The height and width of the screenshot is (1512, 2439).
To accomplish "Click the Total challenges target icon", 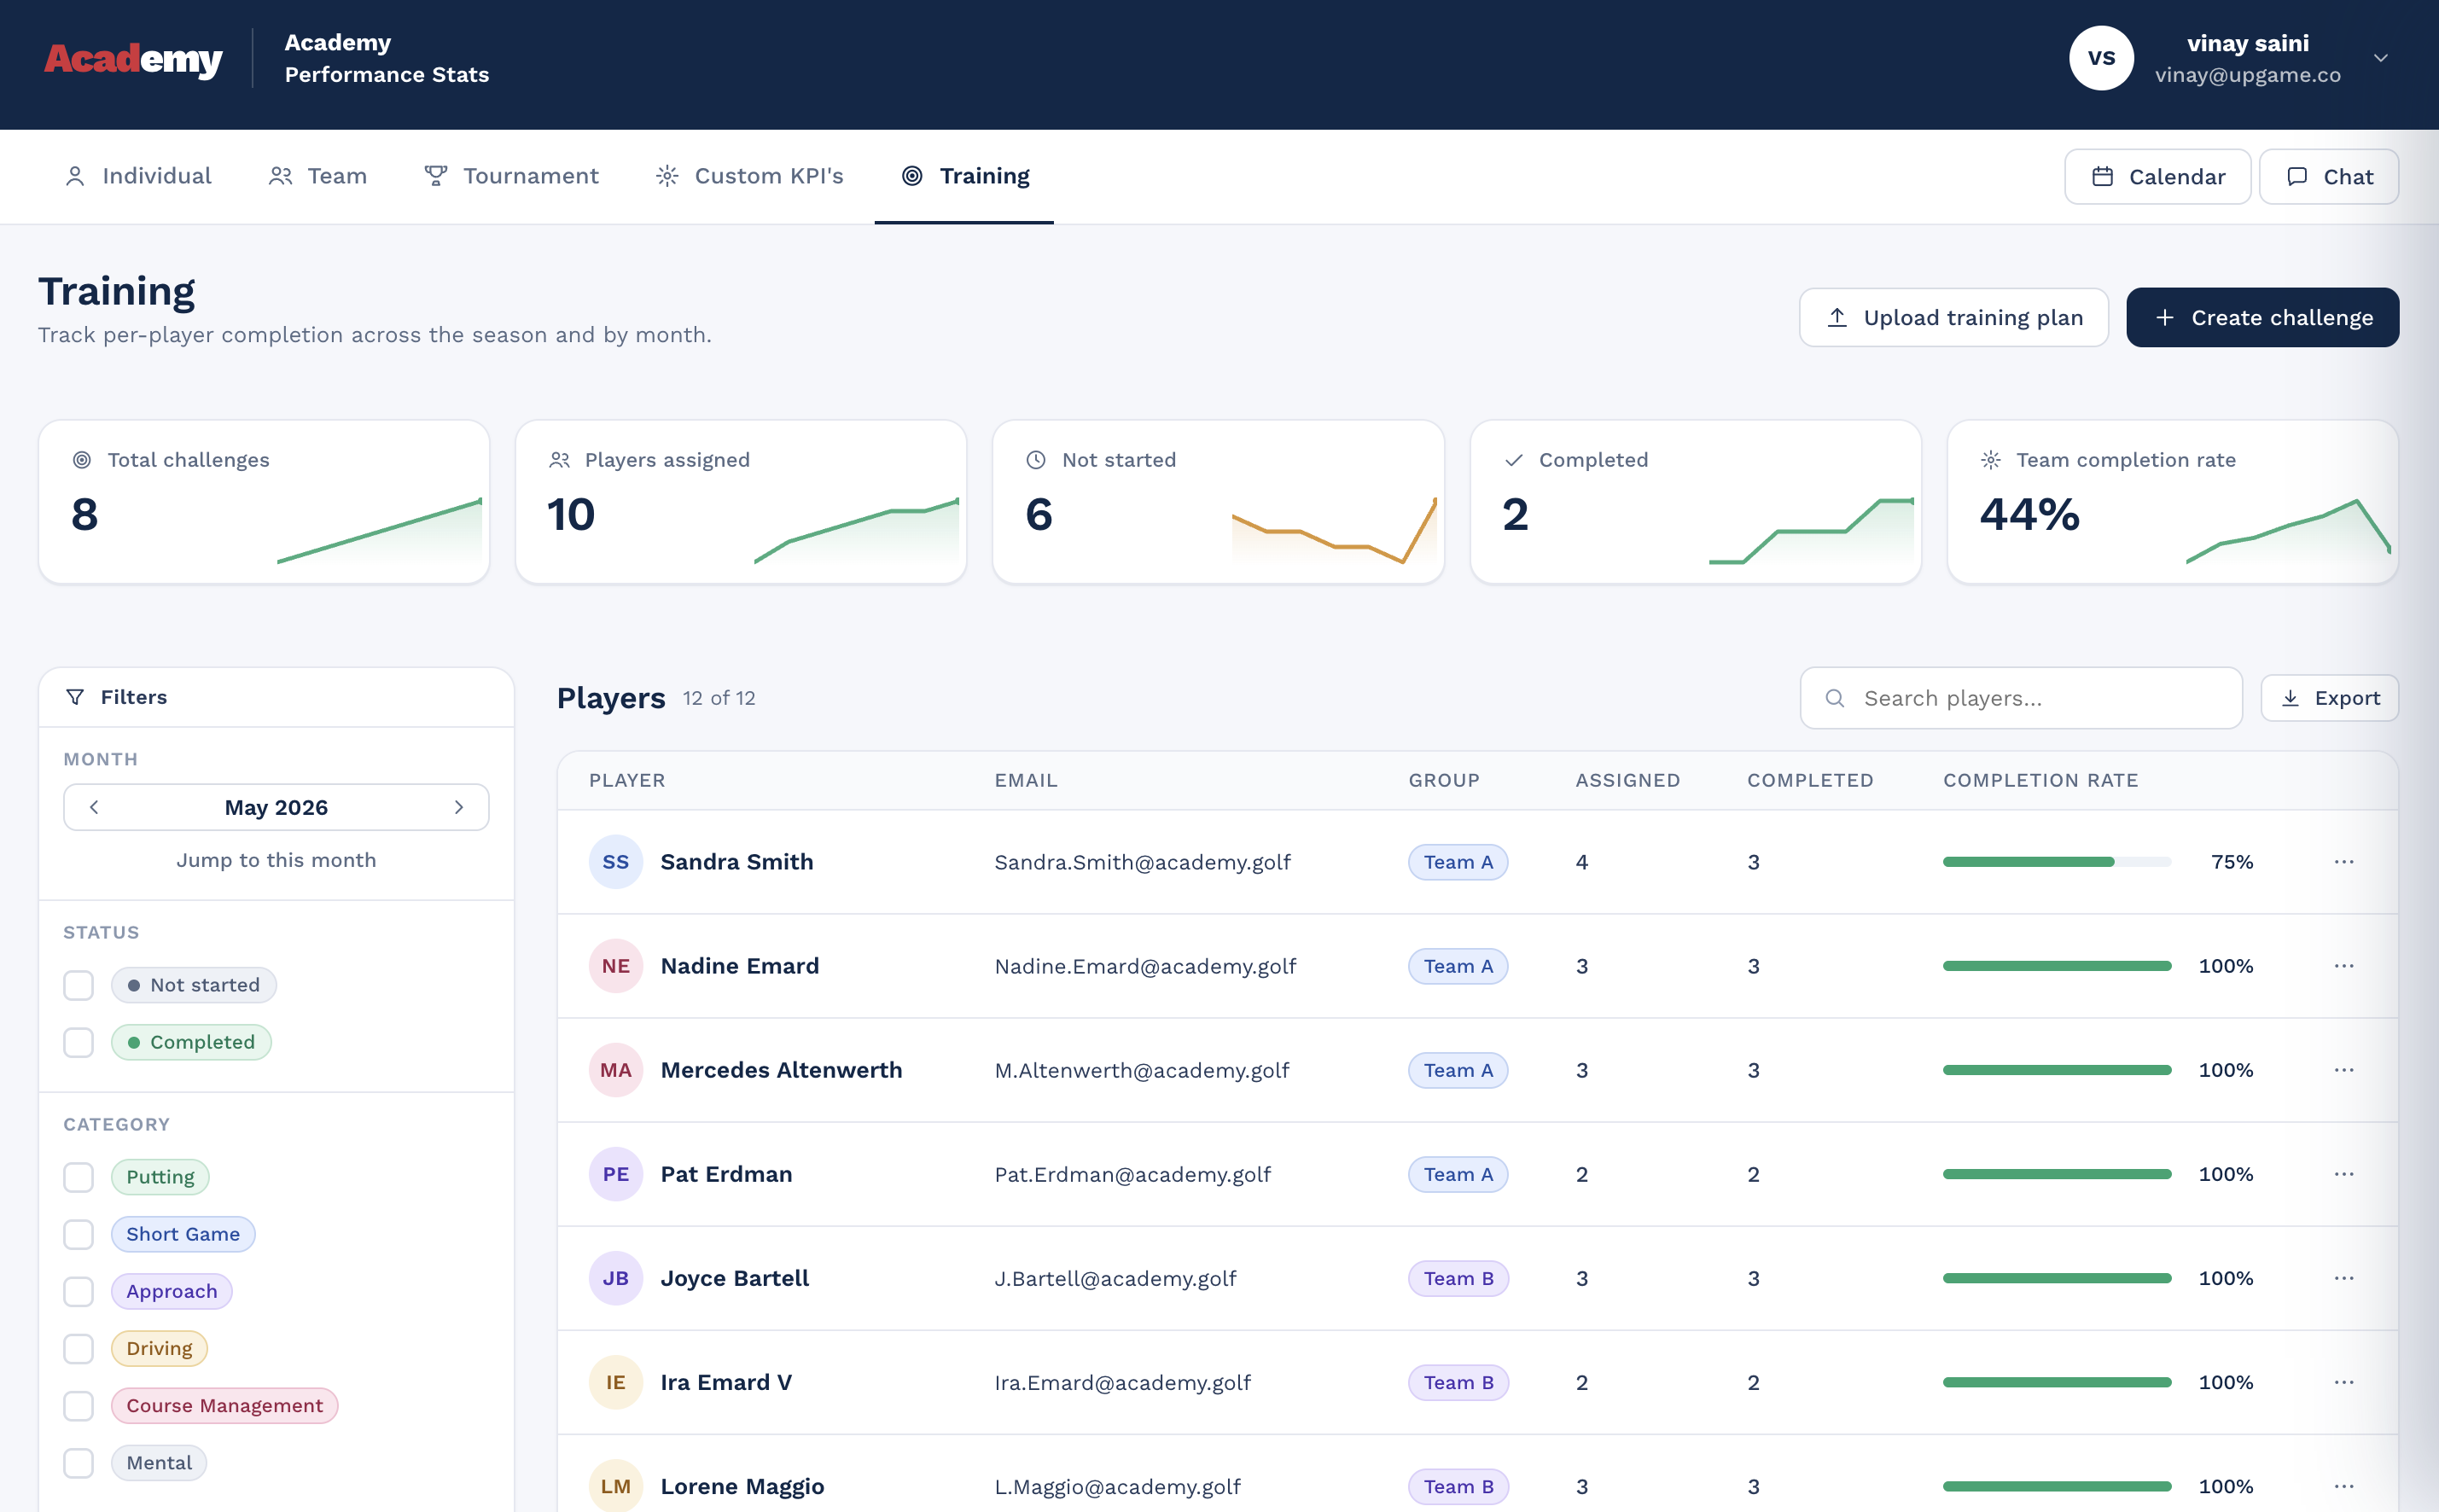I will pyautogui.click(x=82, y=460).
